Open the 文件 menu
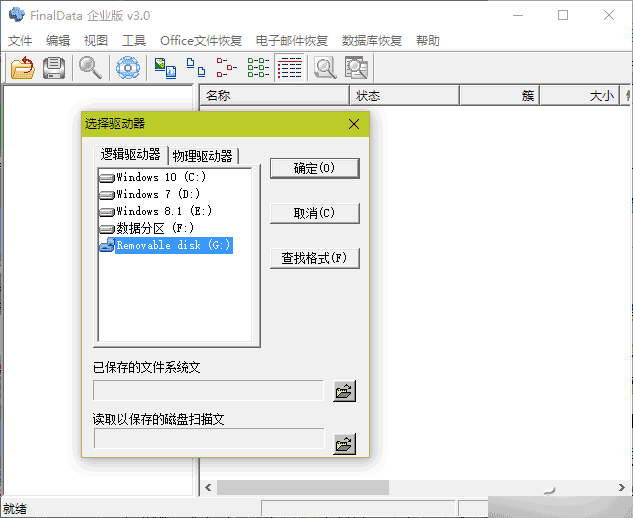The height and width of the screenshot is (518, 633). coord(20,41)
